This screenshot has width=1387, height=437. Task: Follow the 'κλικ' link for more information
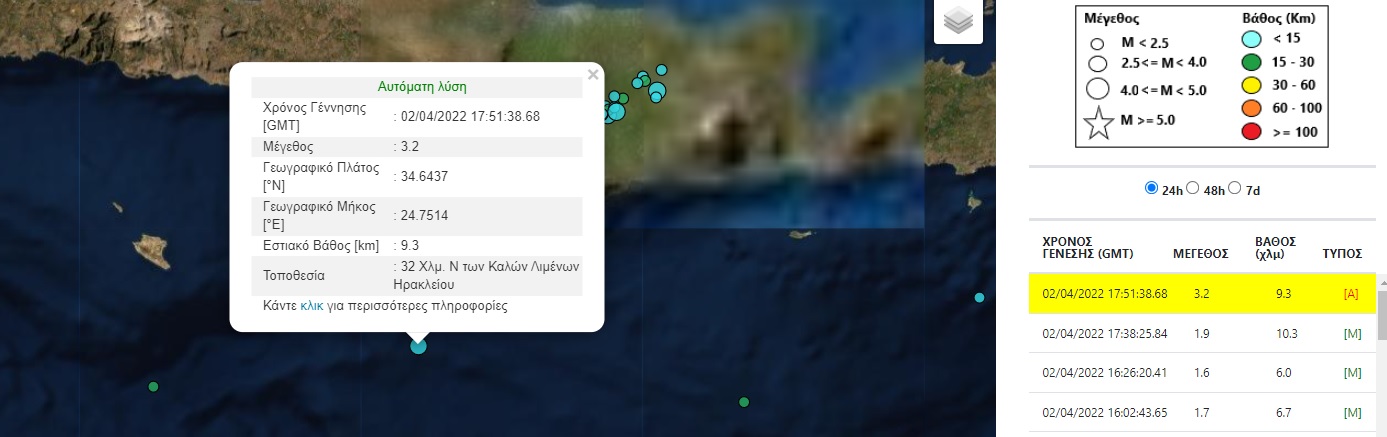tap(312, 306)
